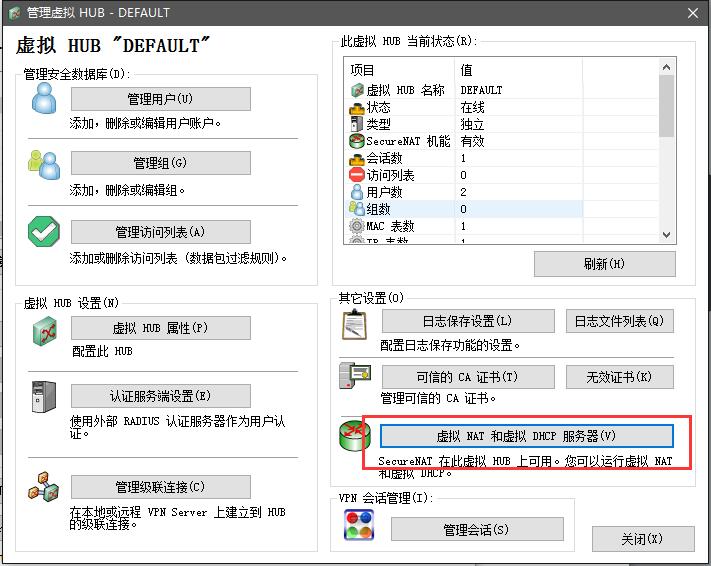
Task: Click status list scrollbar up arrow
Action: (666, 67)
